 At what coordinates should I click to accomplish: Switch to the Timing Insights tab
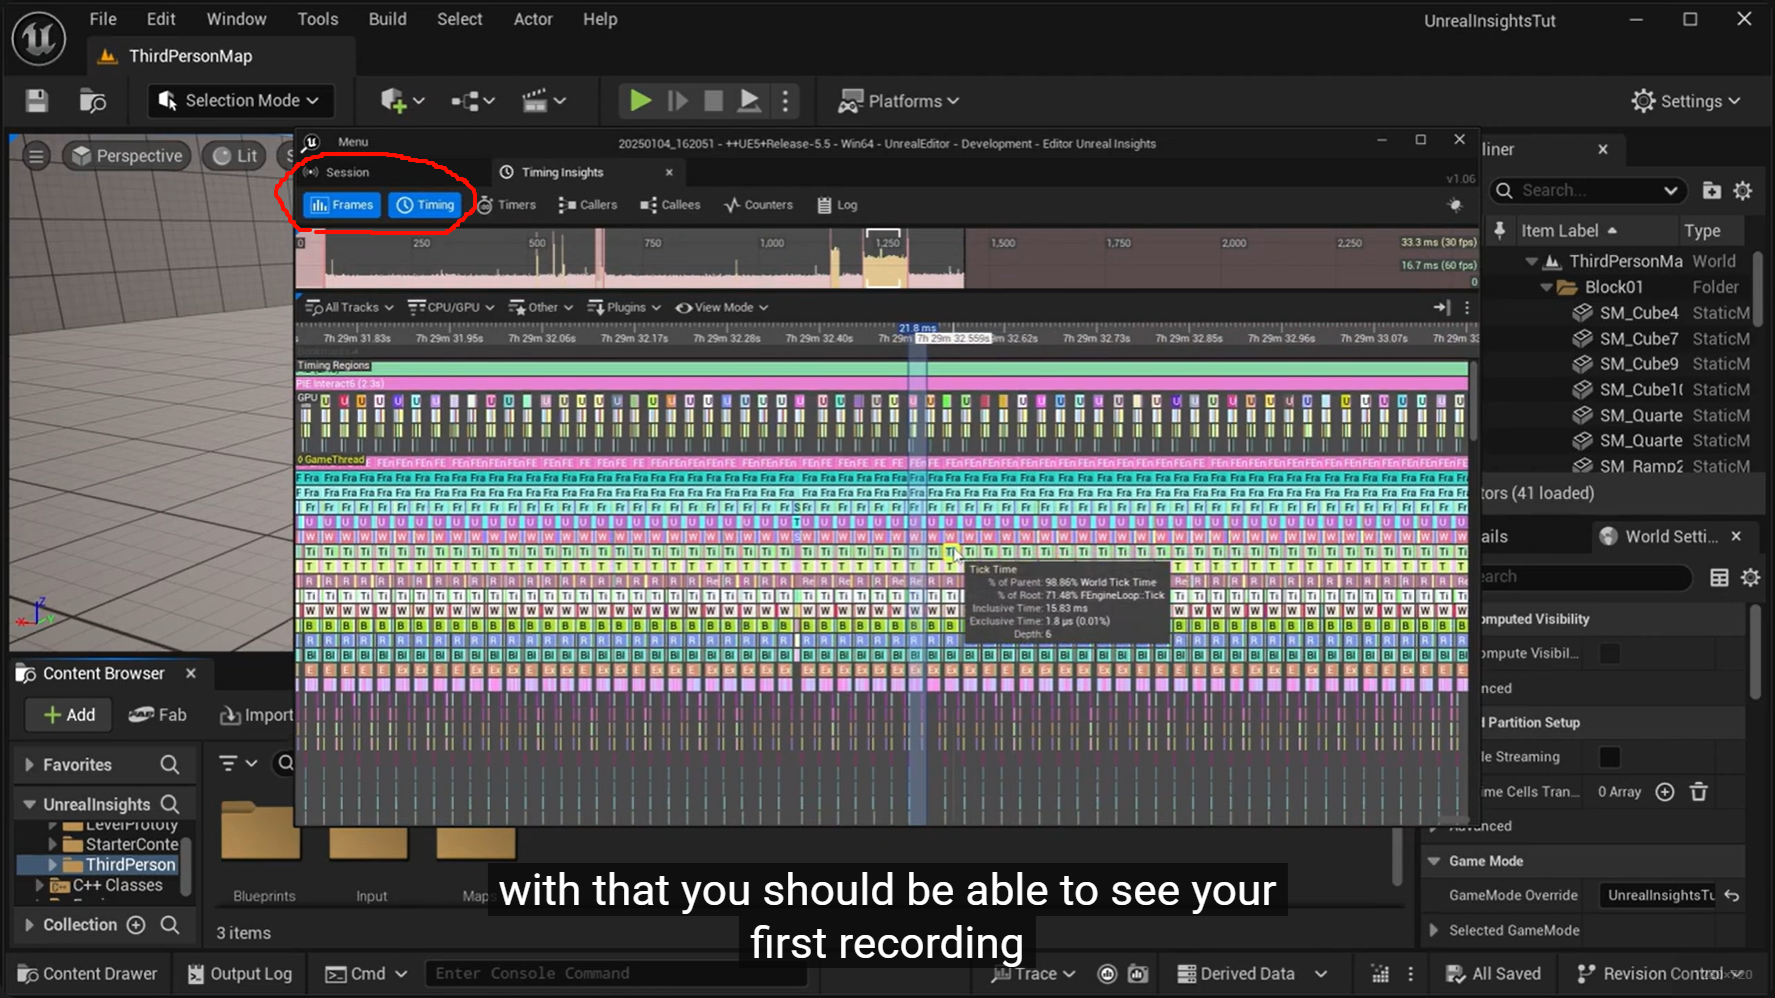click(562, 172)
